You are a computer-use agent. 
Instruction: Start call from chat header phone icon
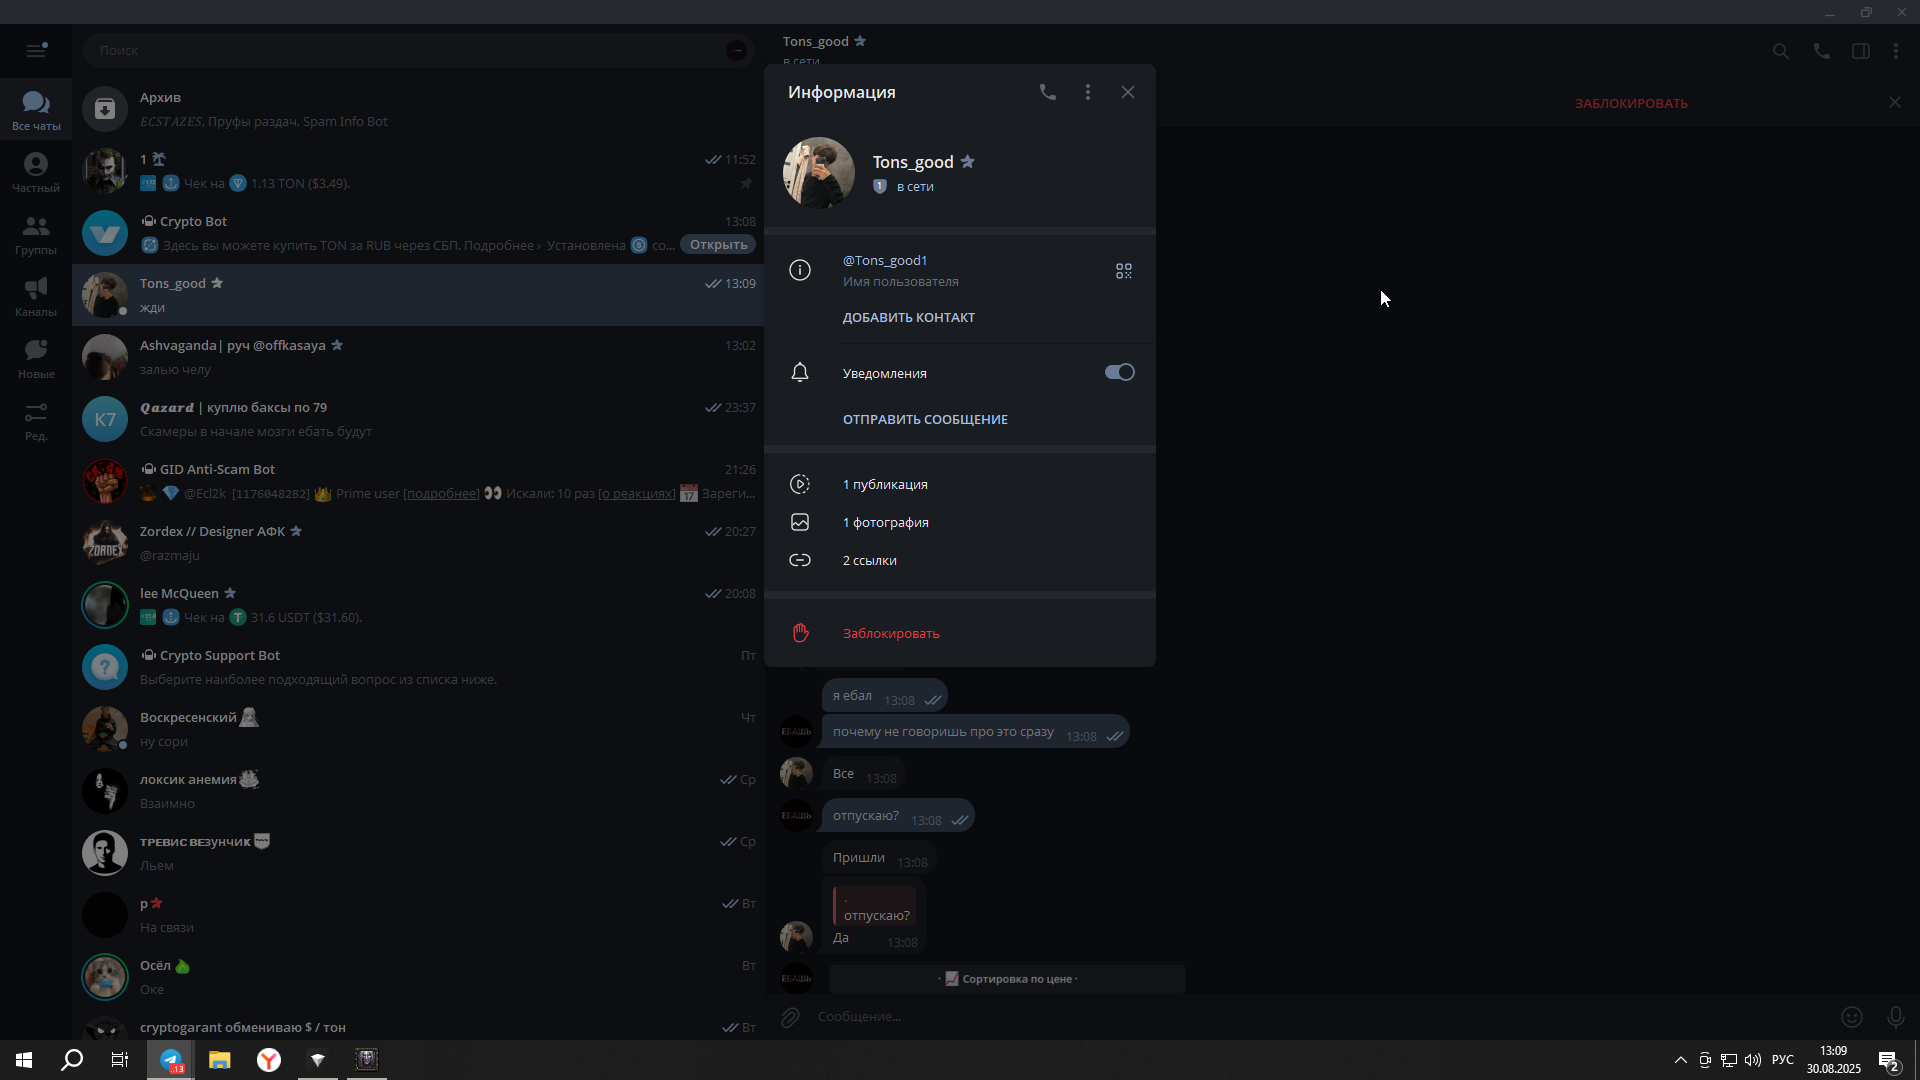[x=1822, y=51]
